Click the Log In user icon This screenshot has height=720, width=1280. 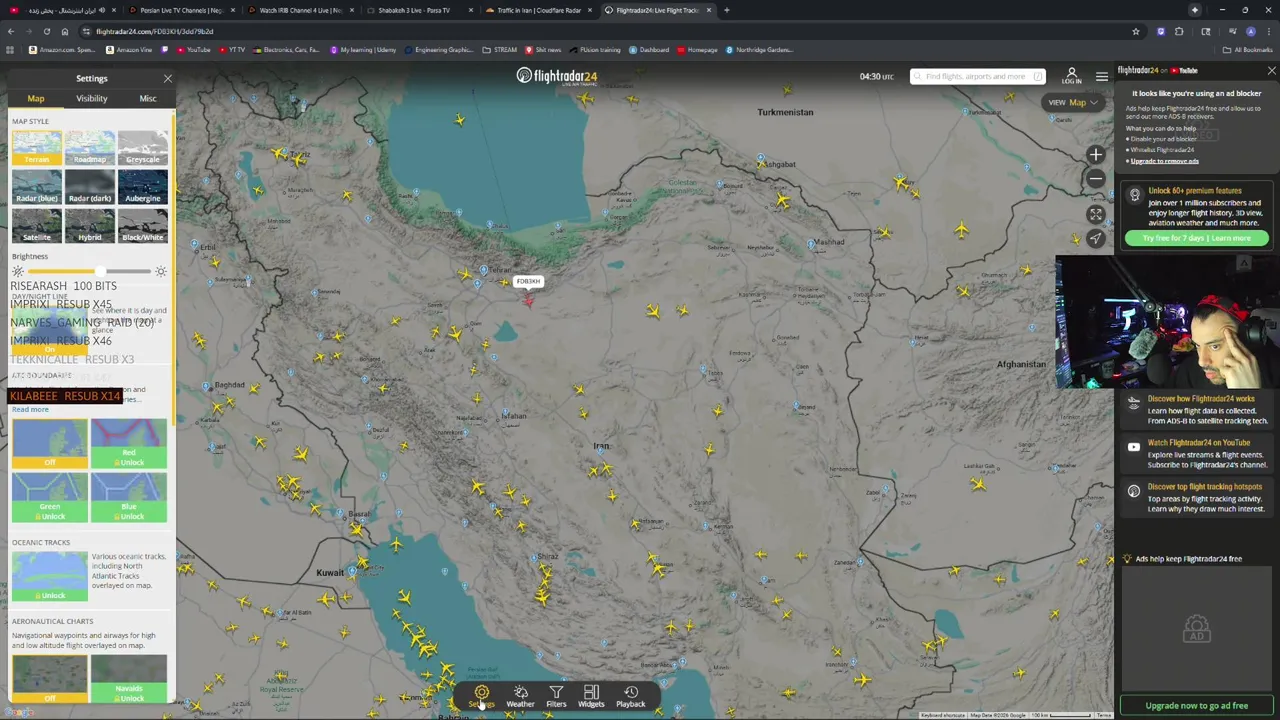coord(1071,76)
